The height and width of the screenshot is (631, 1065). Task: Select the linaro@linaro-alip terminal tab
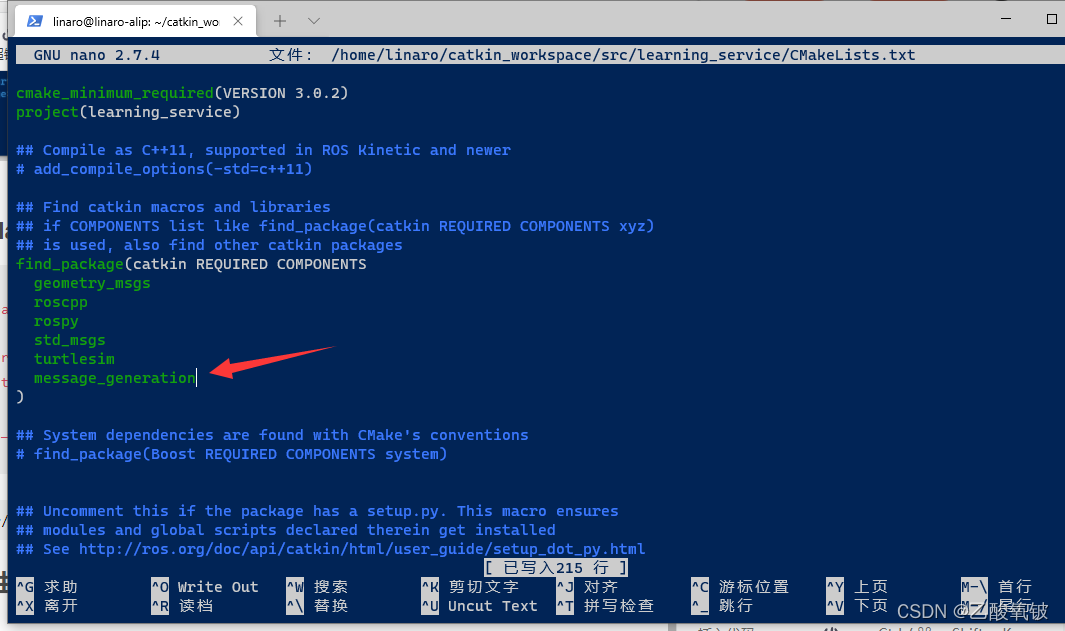[135, 21]
